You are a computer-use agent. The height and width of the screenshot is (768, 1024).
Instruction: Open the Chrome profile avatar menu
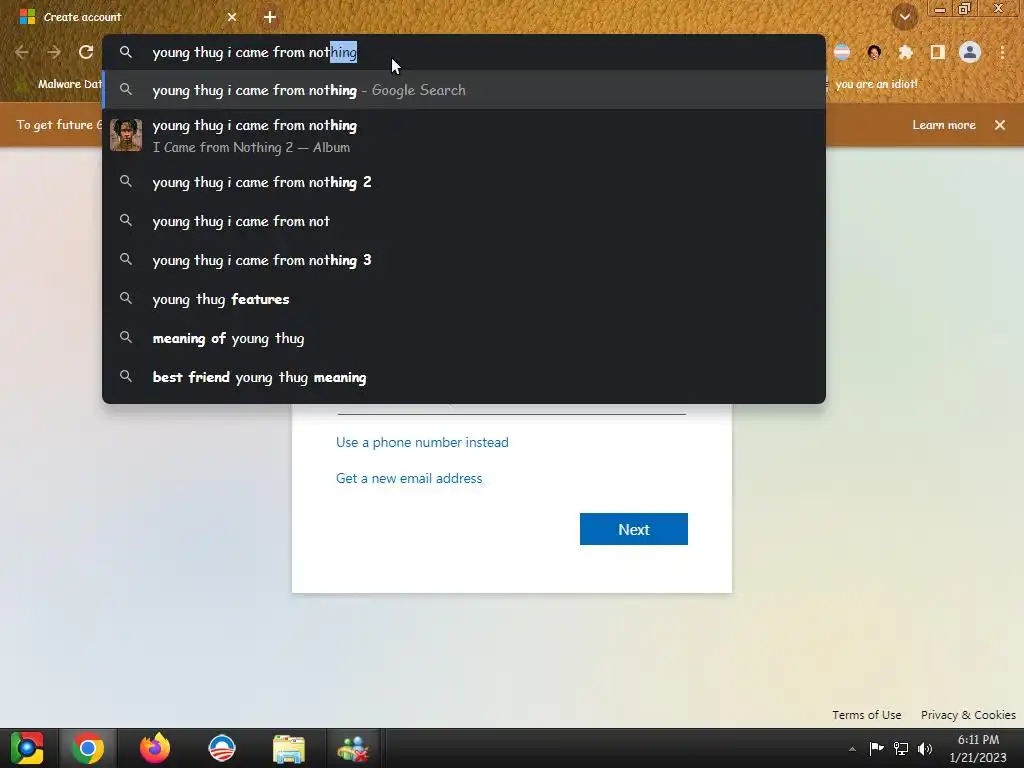[x=970, y=52]
